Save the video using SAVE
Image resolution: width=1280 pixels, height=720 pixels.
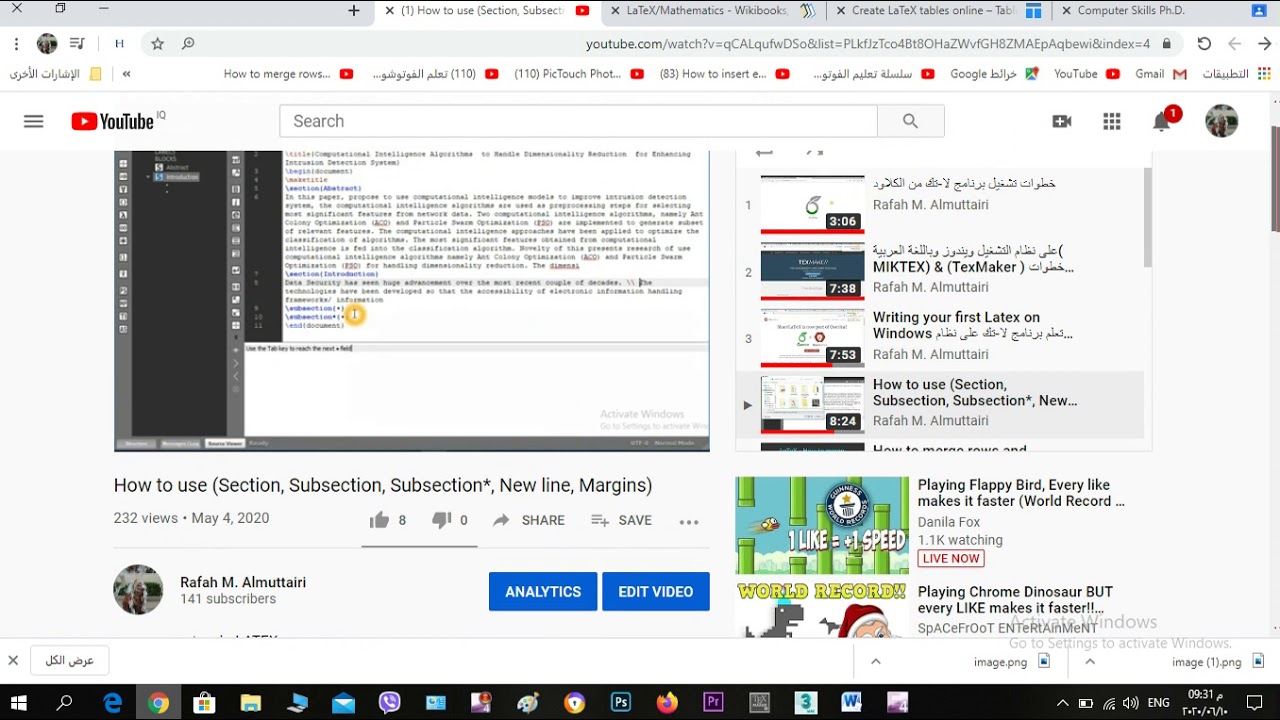[x=621, y=520]
